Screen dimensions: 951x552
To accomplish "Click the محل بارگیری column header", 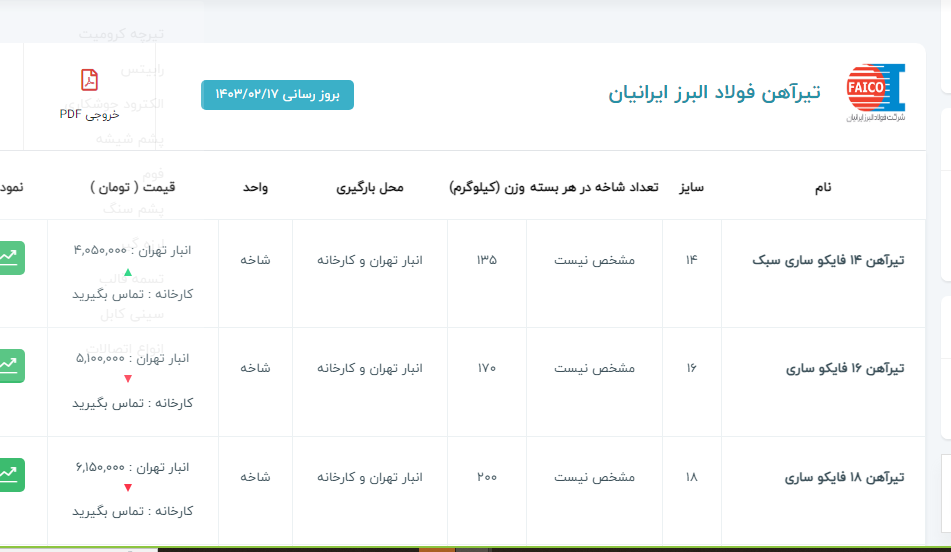I will 369,187.
